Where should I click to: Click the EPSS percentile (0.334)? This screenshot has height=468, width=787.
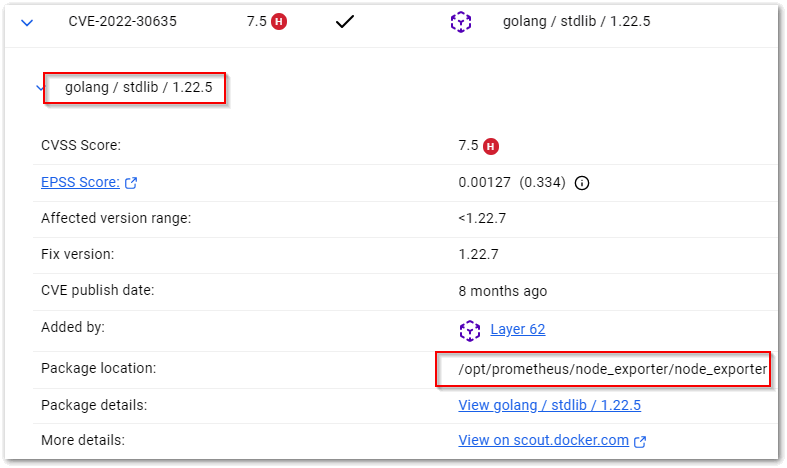coord(543,182)
